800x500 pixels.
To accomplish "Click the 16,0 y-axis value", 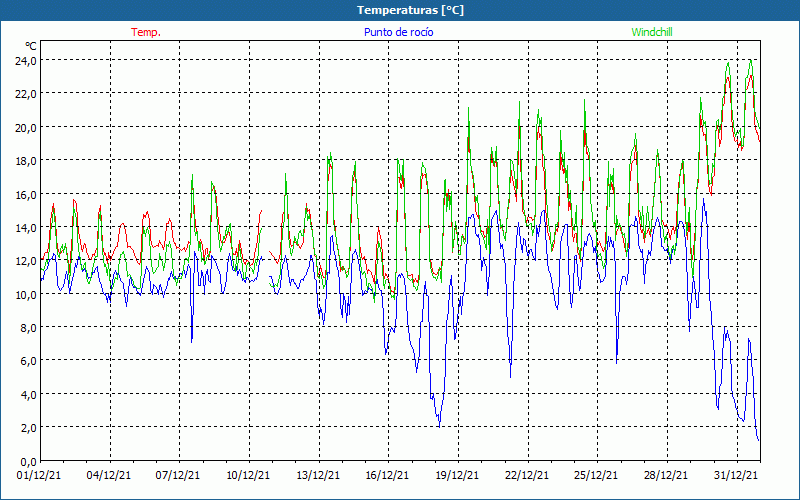I will [x=26, y=194].
